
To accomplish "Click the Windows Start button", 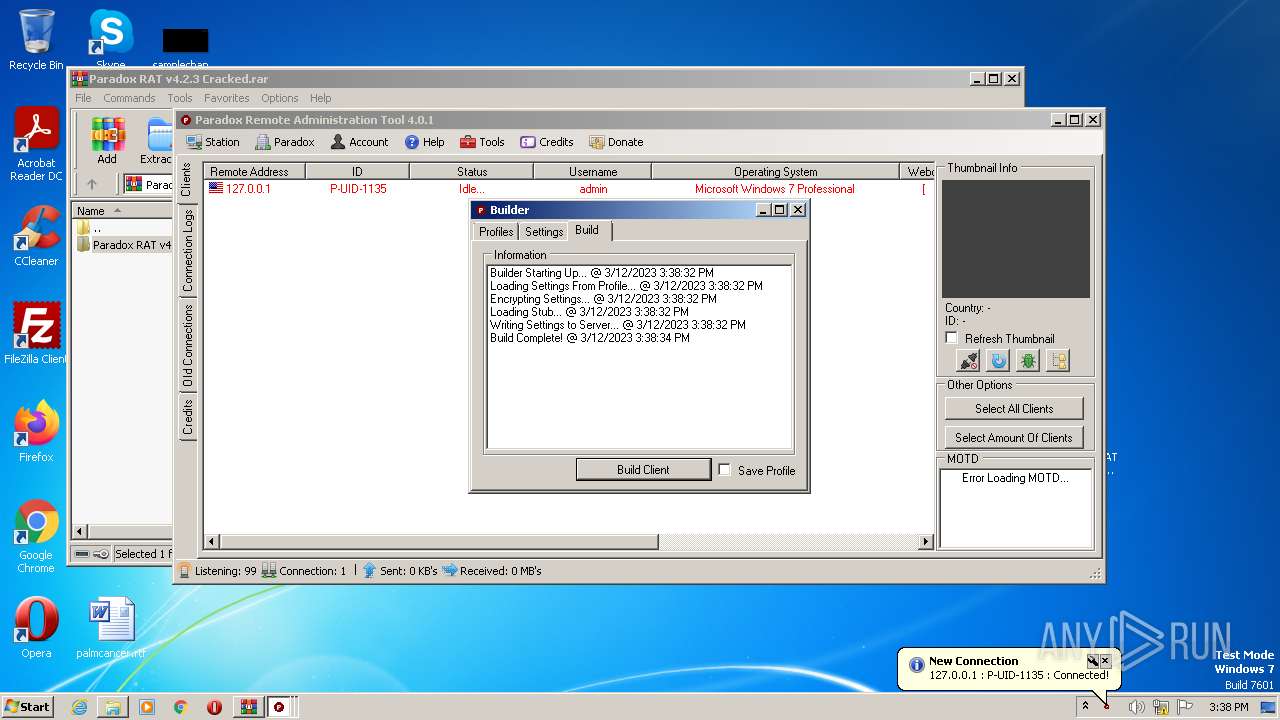I will coord(27,706).
